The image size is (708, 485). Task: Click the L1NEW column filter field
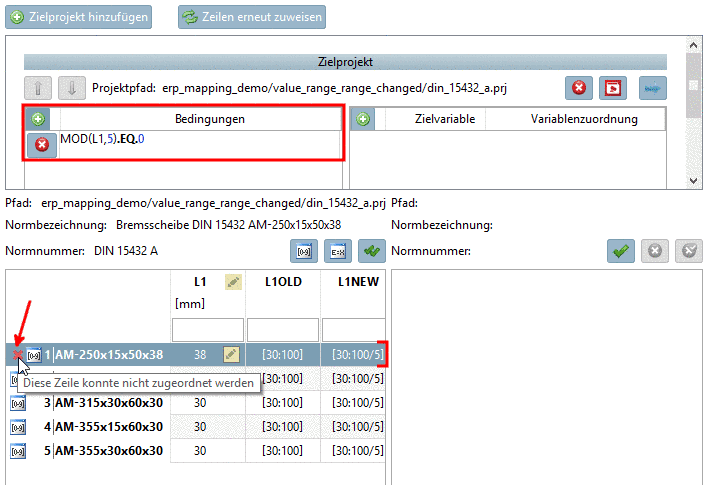click(354, 330)
